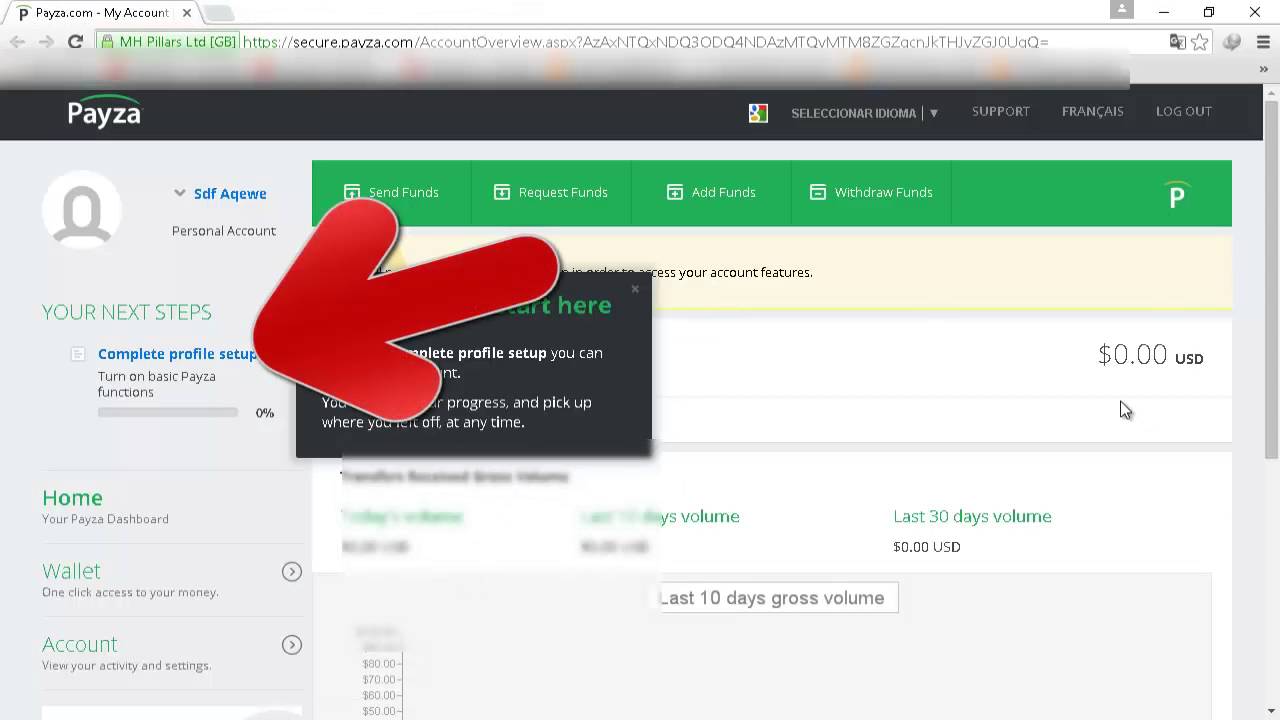Click the Request Funds icon
The height and width of the screenshot is (720, 1280).
[502, 192]
